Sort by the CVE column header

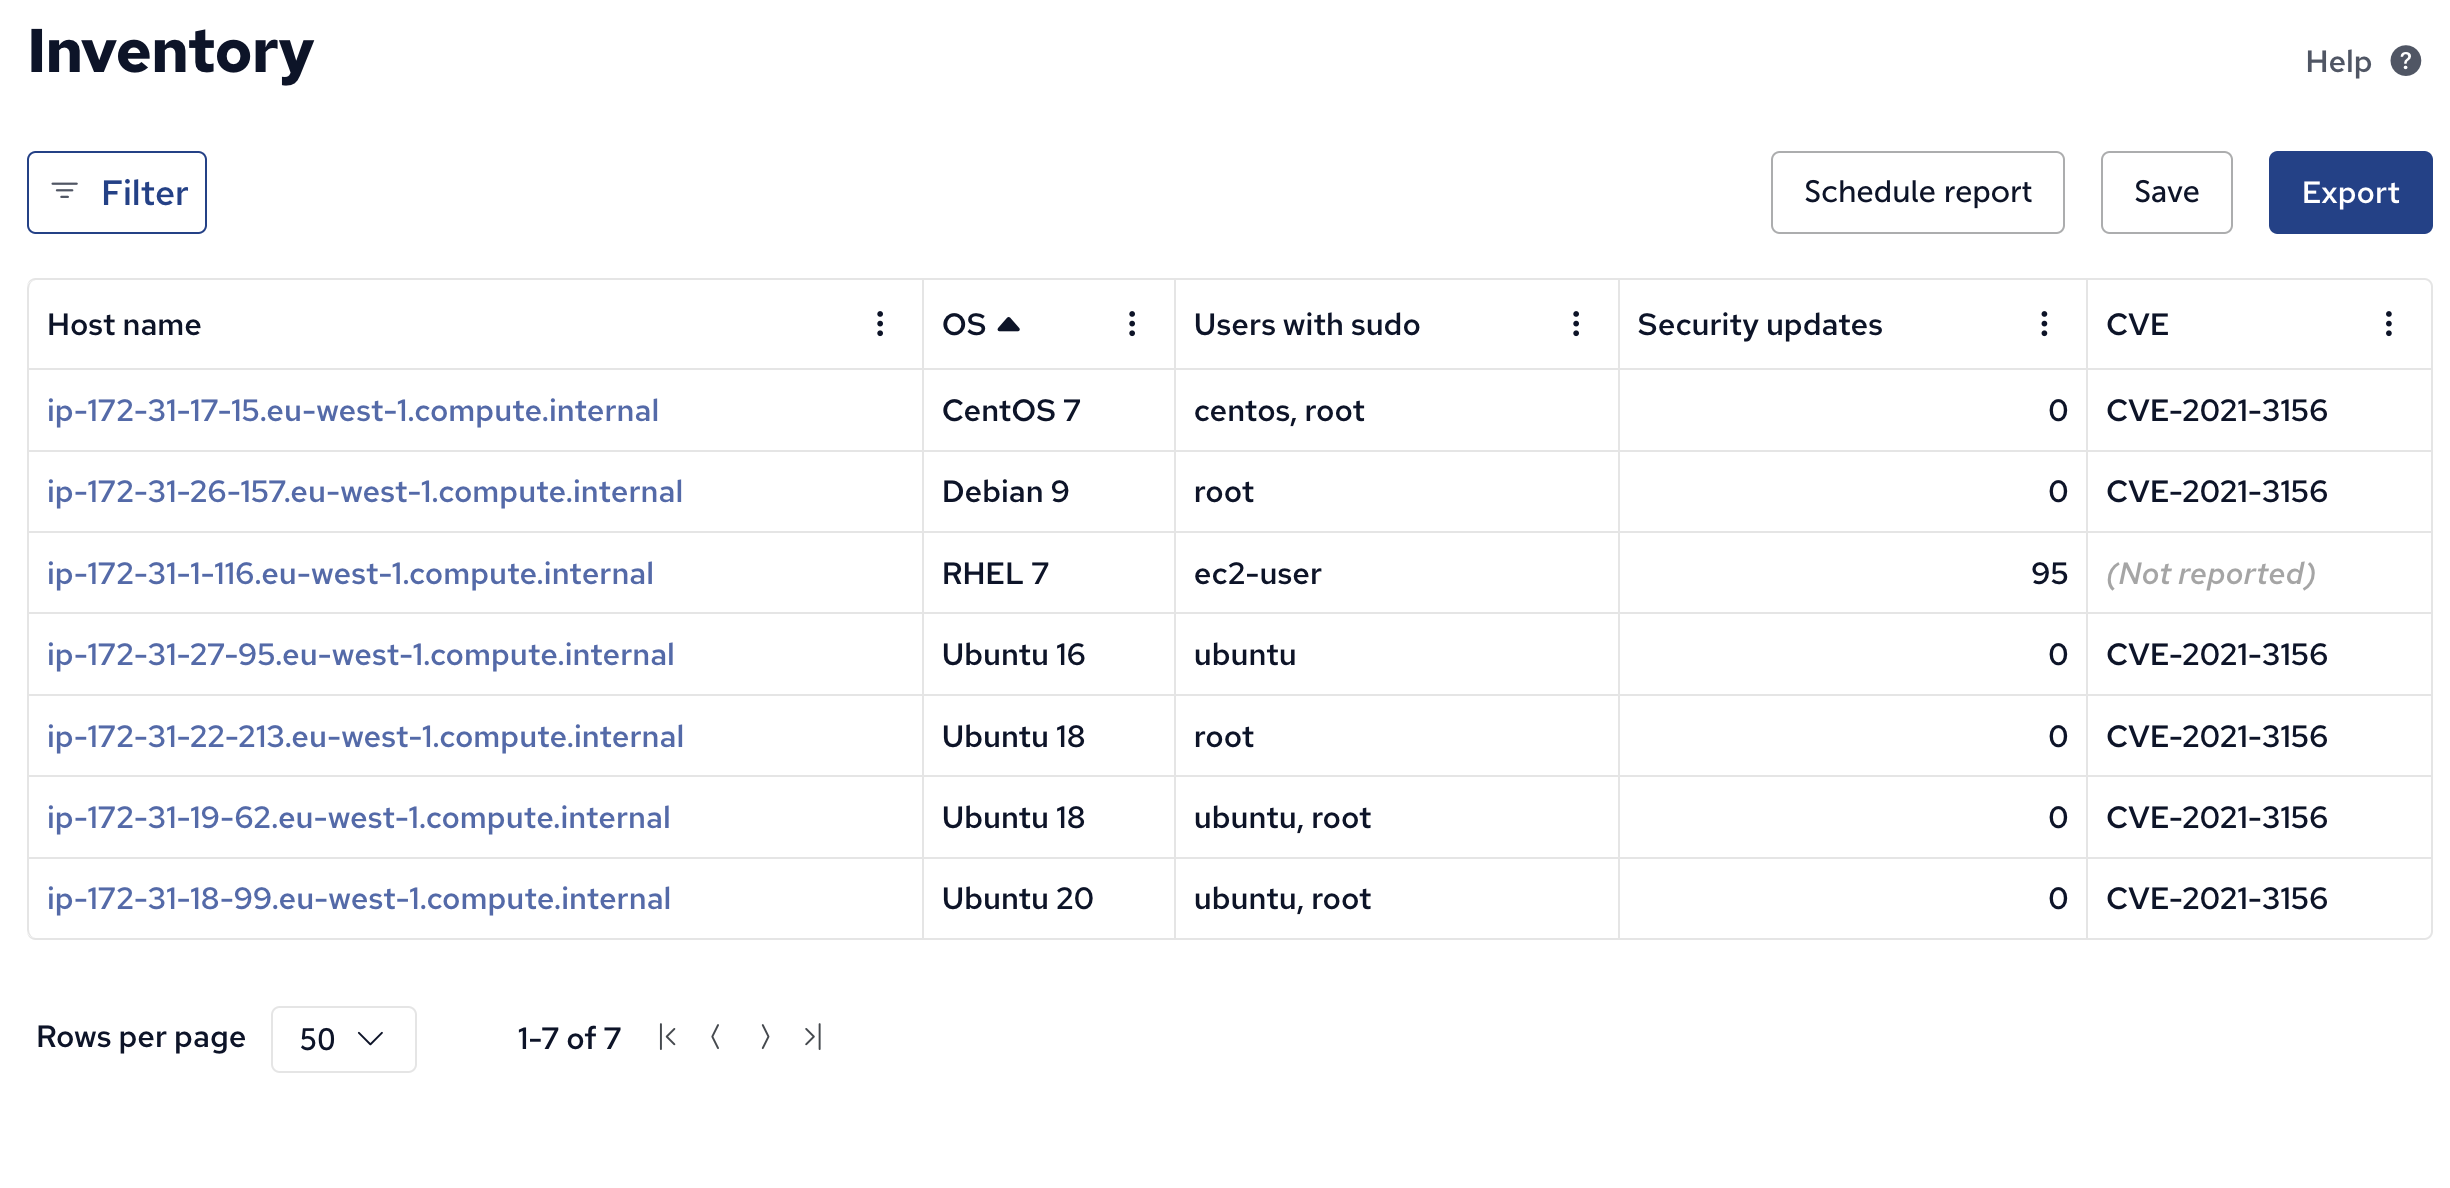pos(2138,324)
